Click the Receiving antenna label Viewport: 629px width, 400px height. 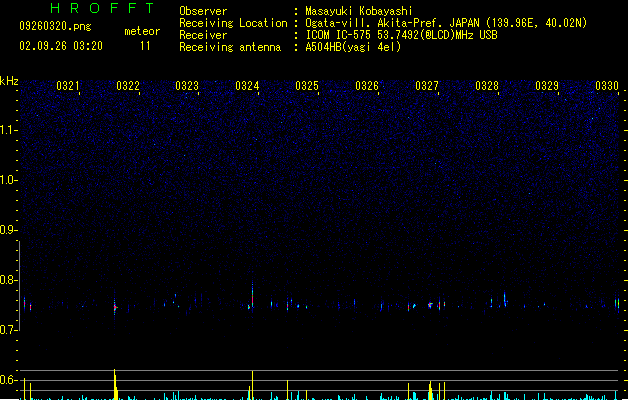(x=230, y=47)
